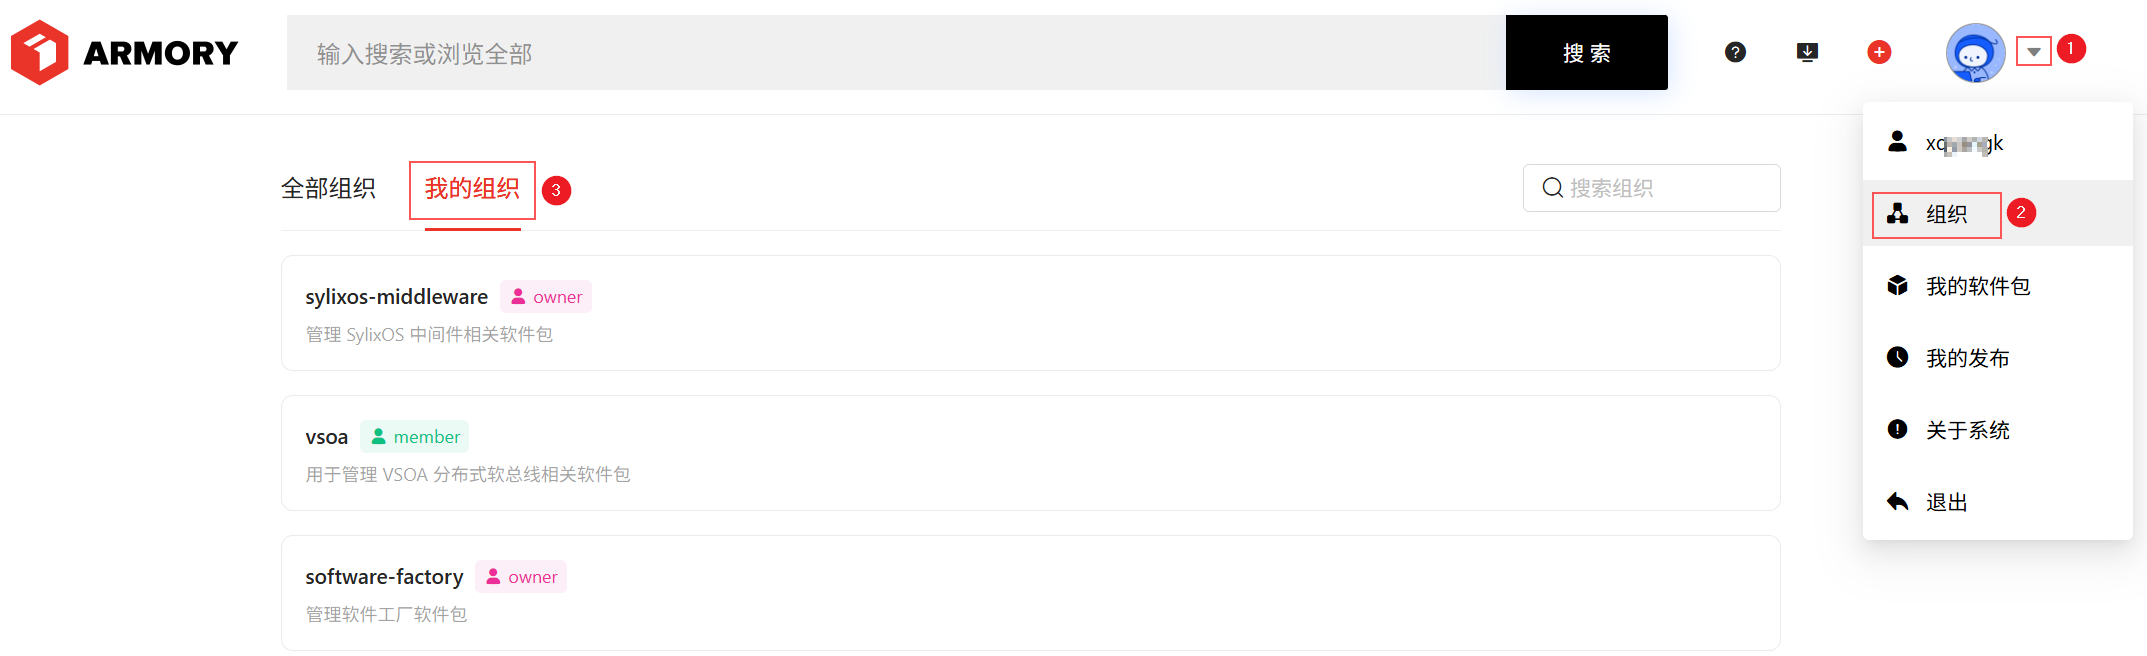The height and width of the screenshot is (656, 2147).
Task: Expand the user dropdown arrow
Action: [x=2034, y=51]
